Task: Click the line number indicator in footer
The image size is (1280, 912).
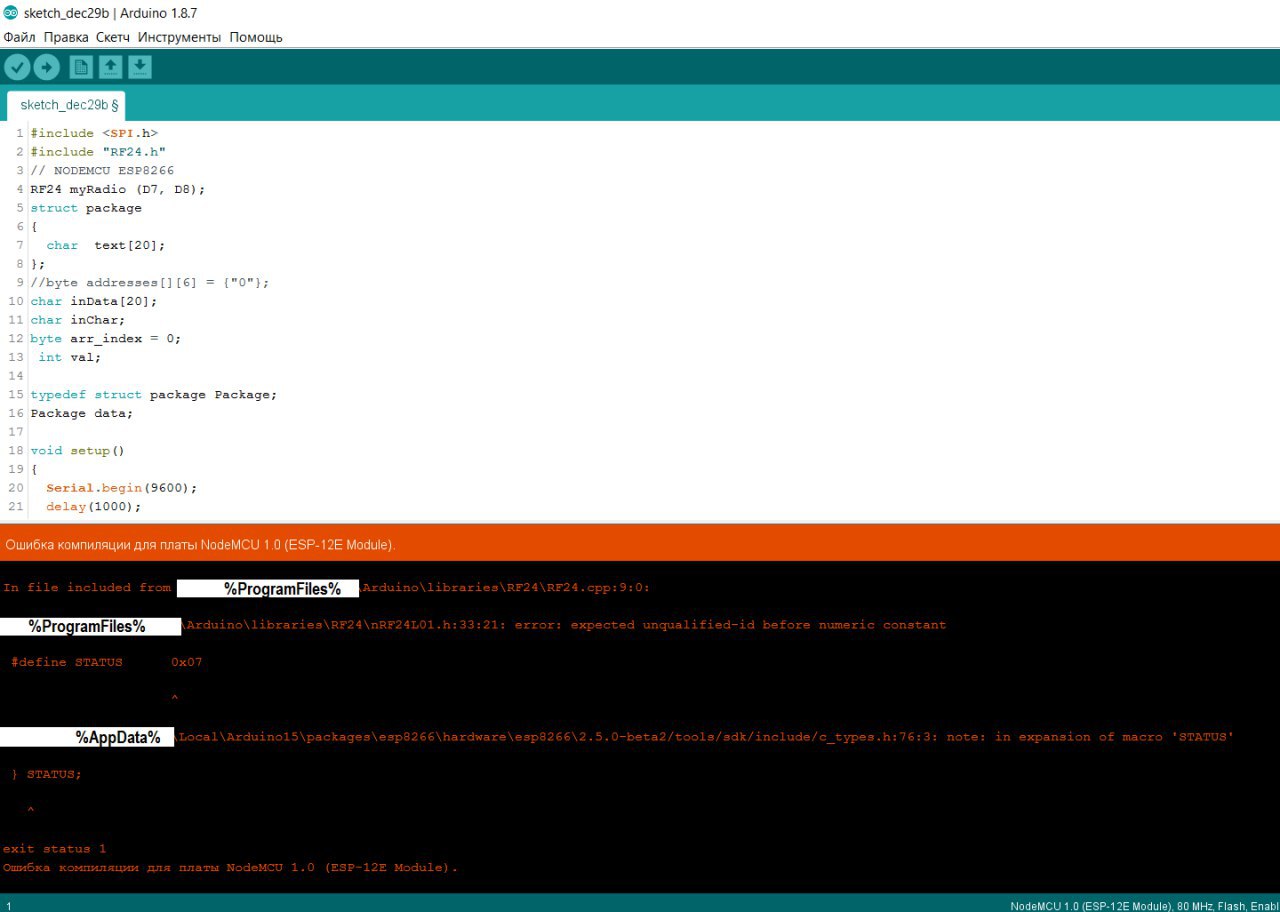Action: pos(9,906)
